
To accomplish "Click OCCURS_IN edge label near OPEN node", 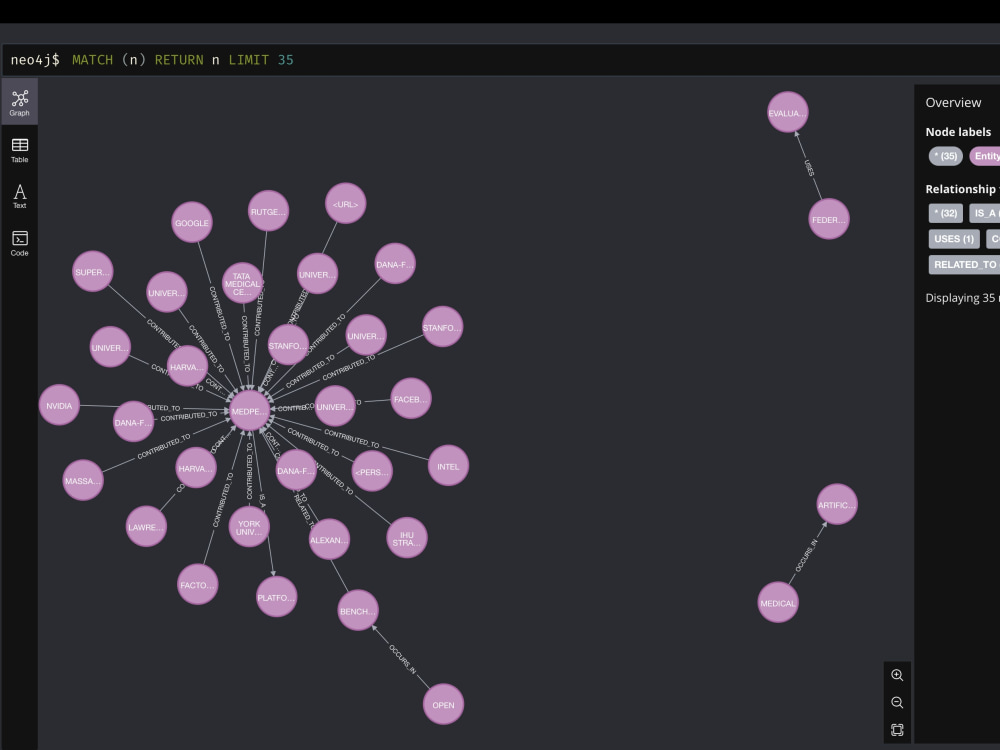I will tap(402, 659).
